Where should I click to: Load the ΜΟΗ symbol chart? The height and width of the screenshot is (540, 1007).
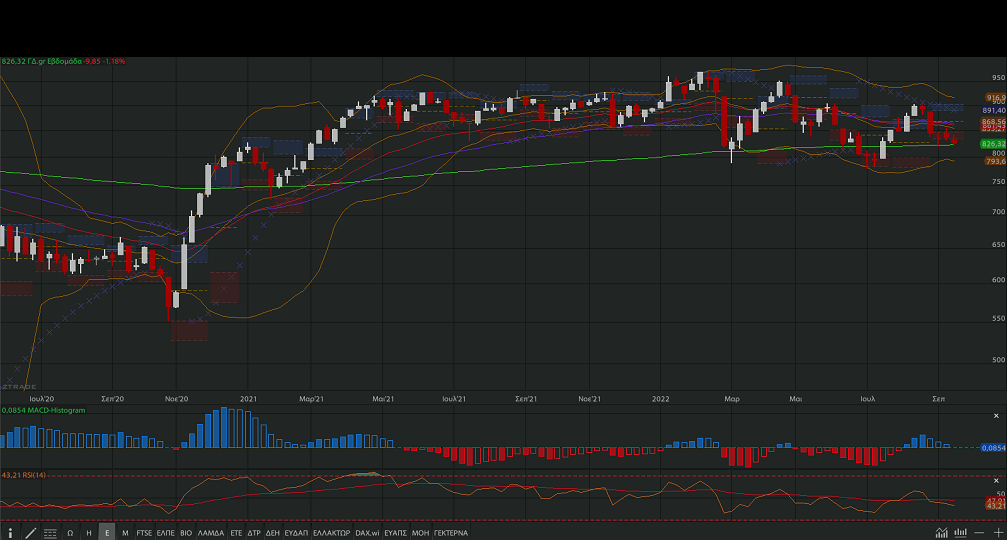(421, 533)
